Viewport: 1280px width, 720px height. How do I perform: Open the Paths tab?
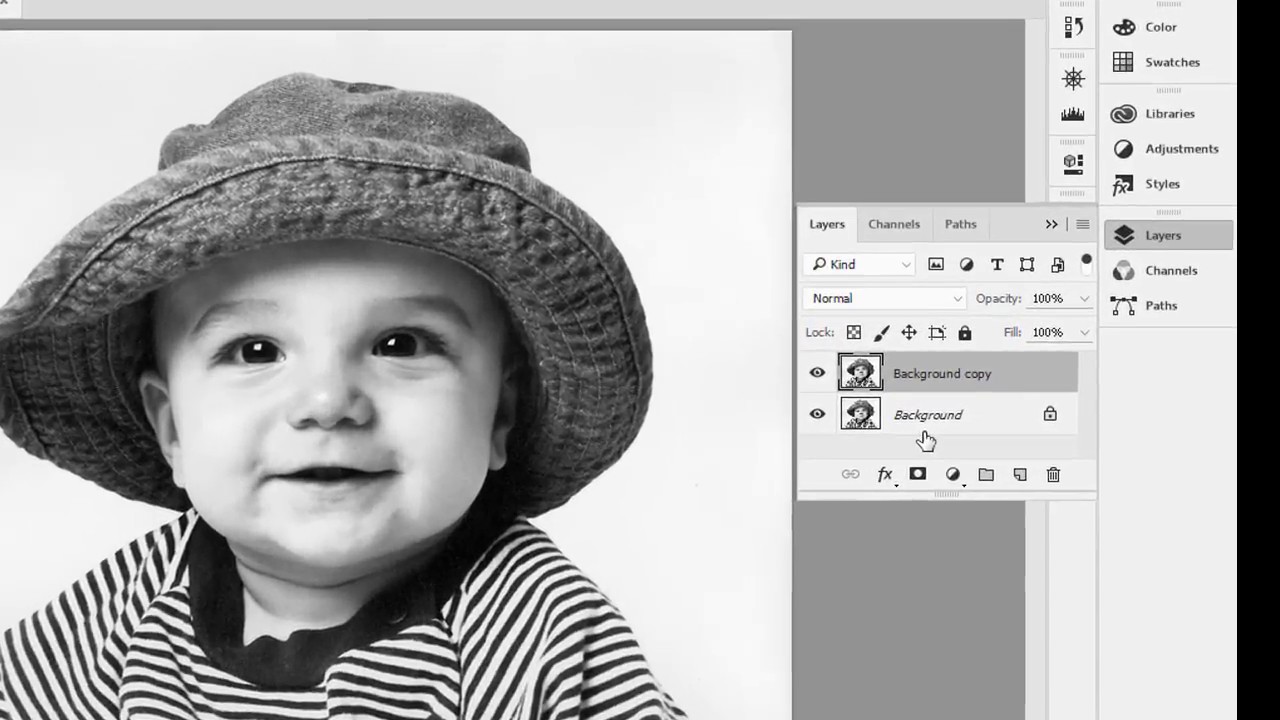tap(960, 224)
